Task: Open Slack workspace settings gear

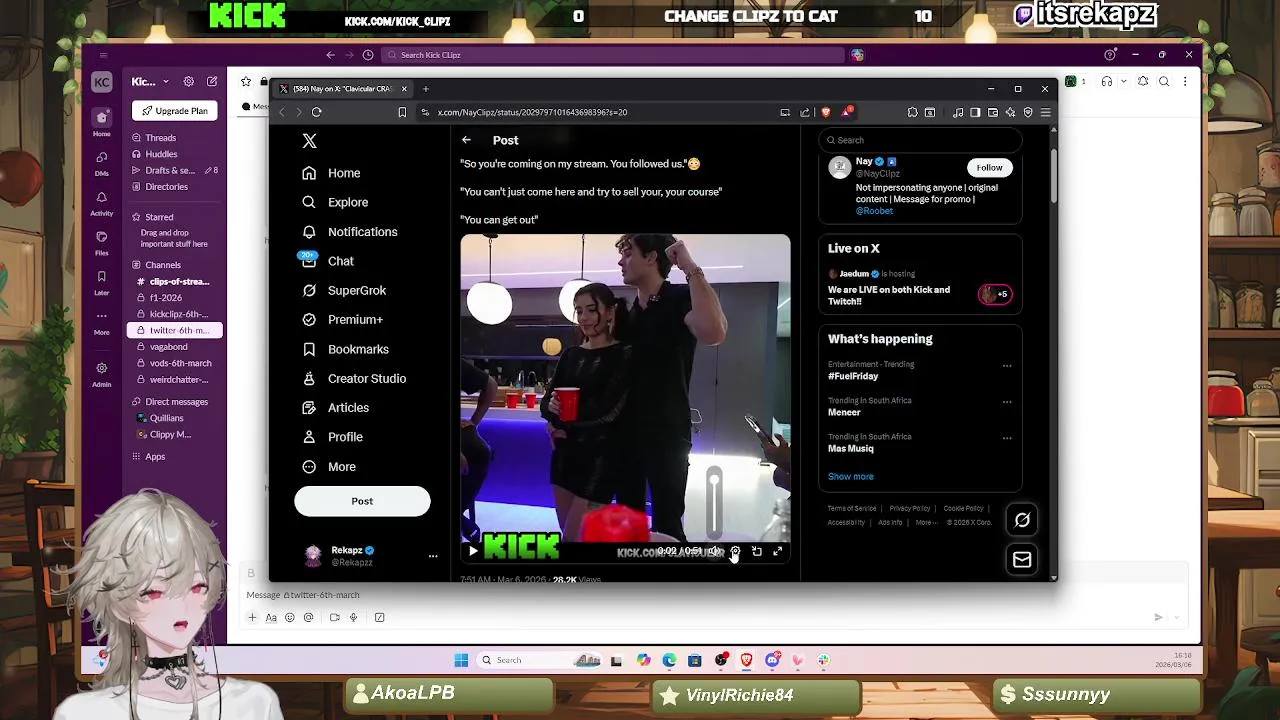Action: coord(188,81)
